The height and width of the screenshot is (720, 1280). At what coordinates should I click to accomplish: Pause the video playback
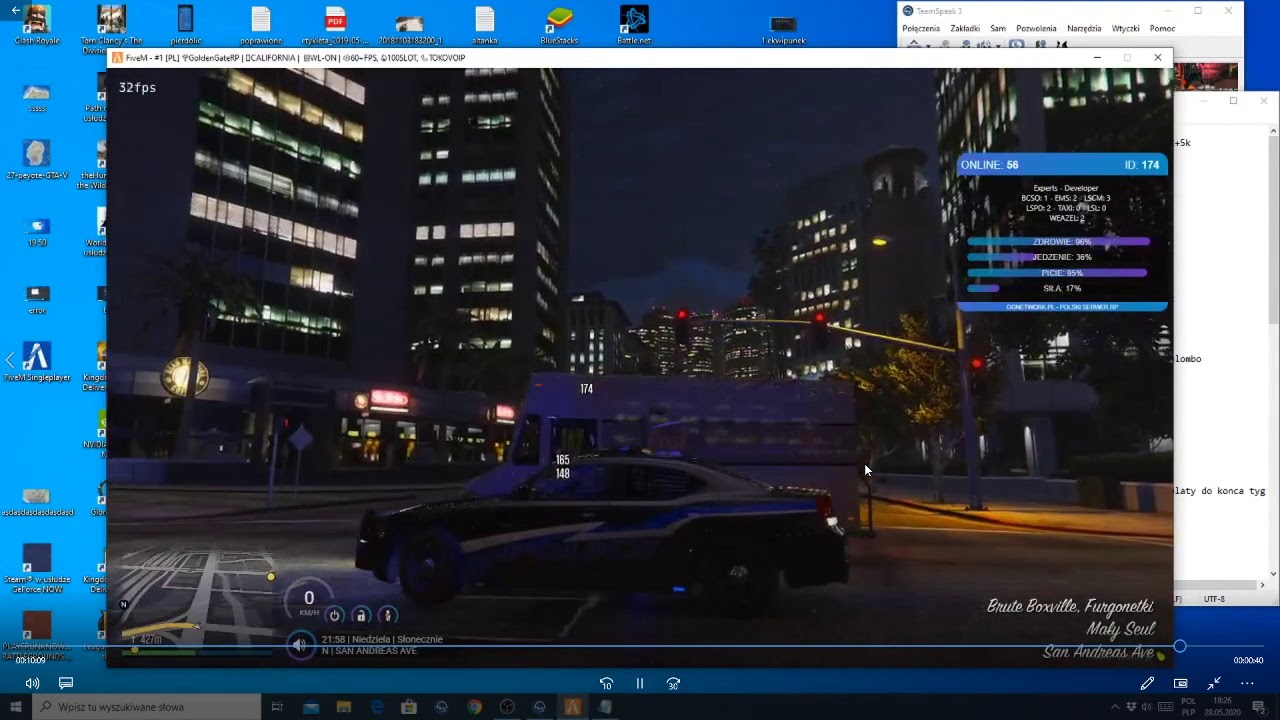coord(640,683)
